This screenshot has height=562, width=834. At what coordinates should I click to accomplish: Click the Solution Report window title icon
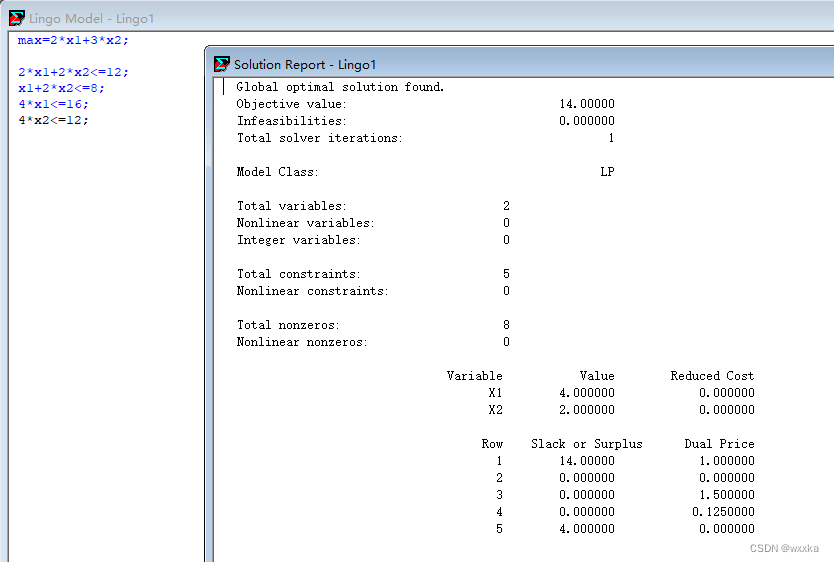[x=221, y=64]
